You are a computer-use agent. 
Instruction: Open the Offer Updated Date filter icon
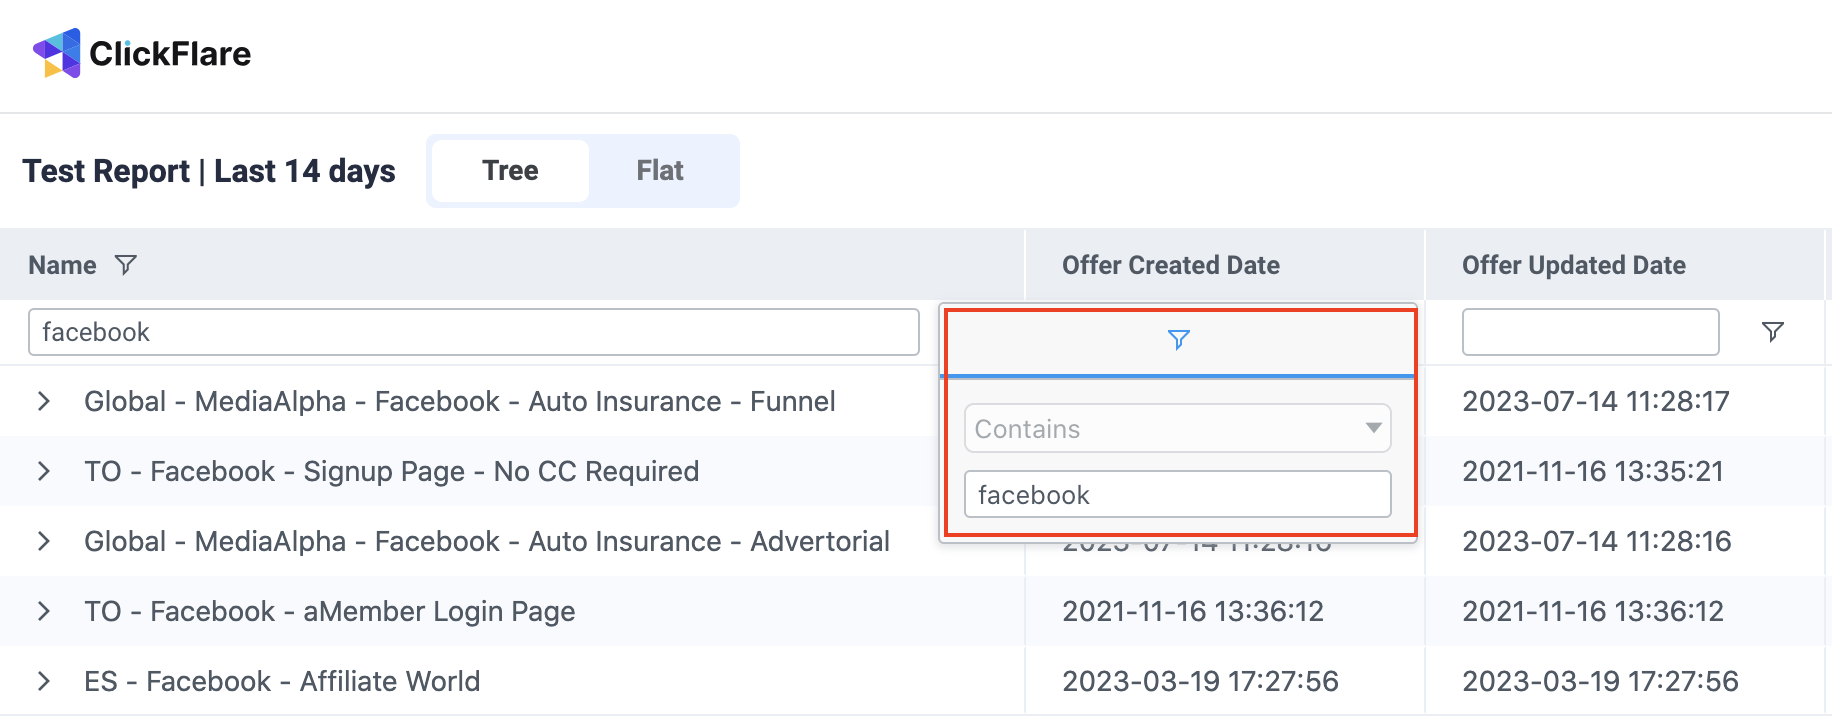1773,332
